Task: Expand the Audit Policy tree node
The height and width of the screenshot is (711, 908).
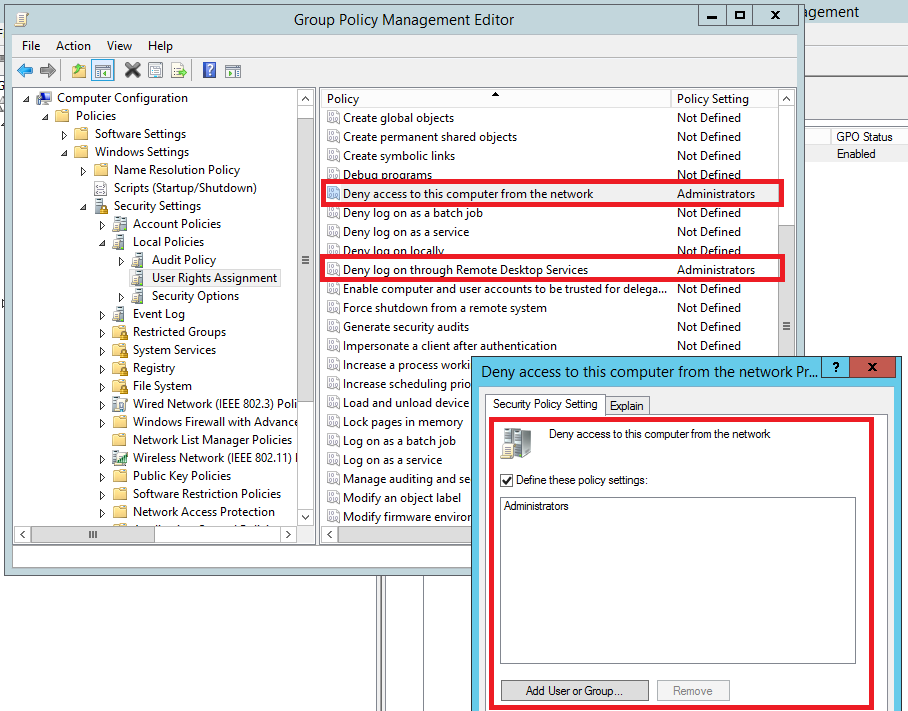Action: click(121, 261)
